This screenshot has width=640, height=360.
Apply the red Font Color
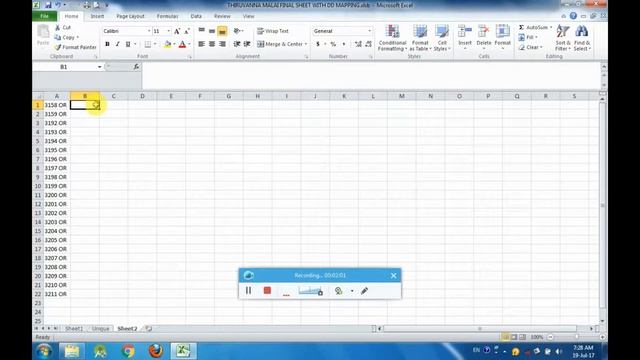click(182, 44)
